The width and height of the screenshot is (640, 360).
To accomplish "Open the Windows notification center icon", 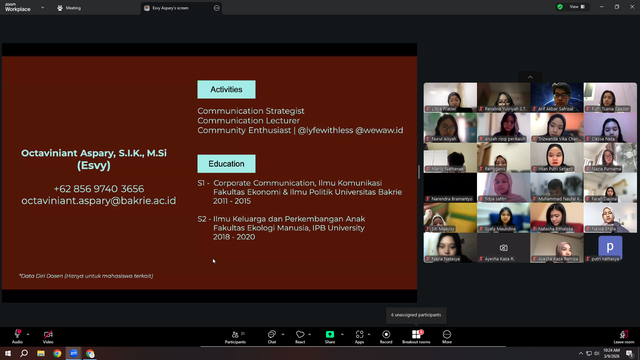I will pos(630,353).
